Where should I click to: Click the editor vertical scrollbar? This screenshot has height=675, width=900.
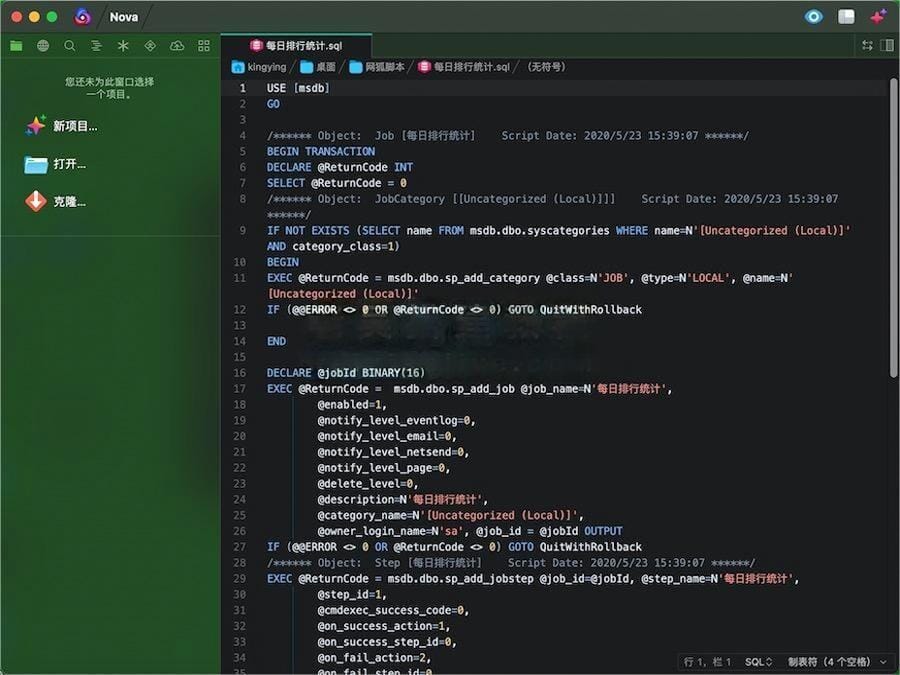[x=893, y=230]
